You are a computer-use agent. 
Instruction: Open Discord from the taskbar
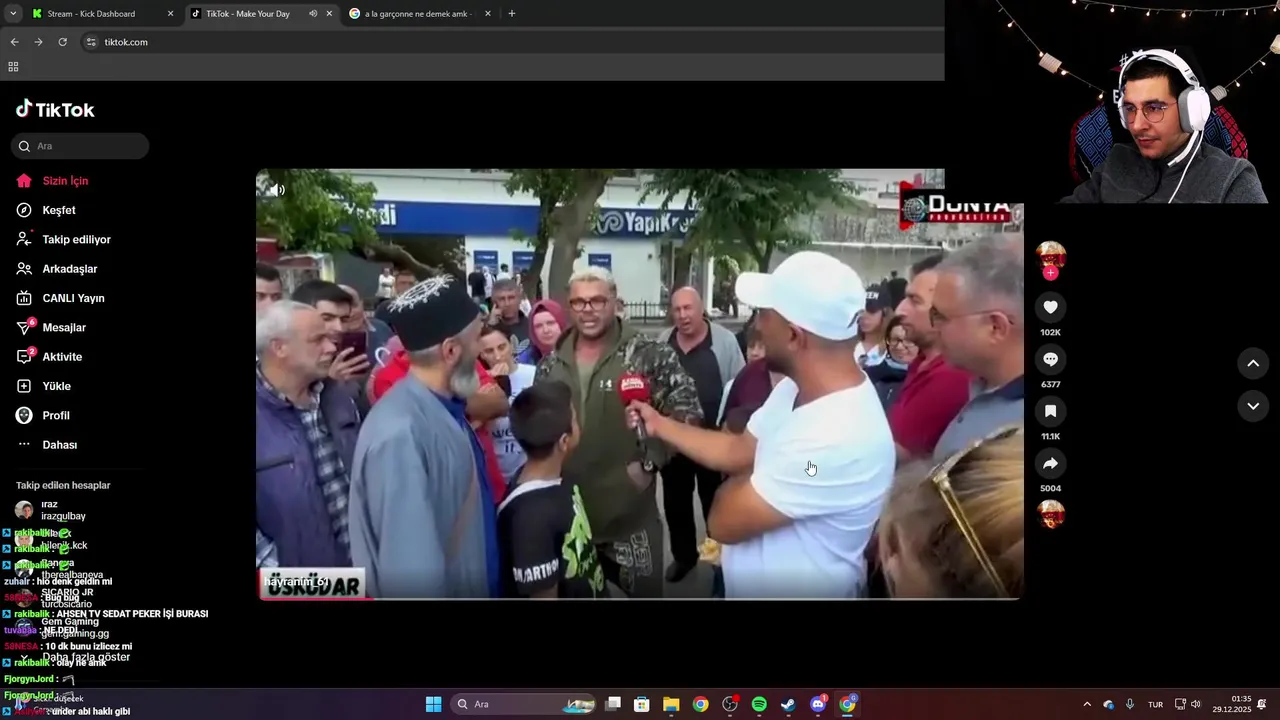(x=818, y=704)
